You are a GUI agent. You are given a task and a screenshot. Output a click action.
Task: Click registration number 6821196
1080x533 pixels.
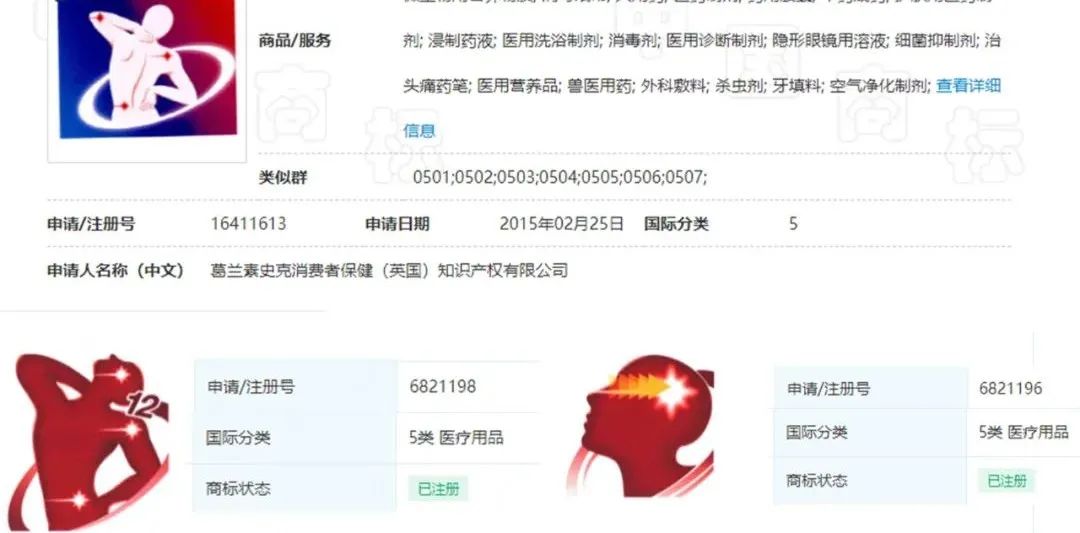1010,388
